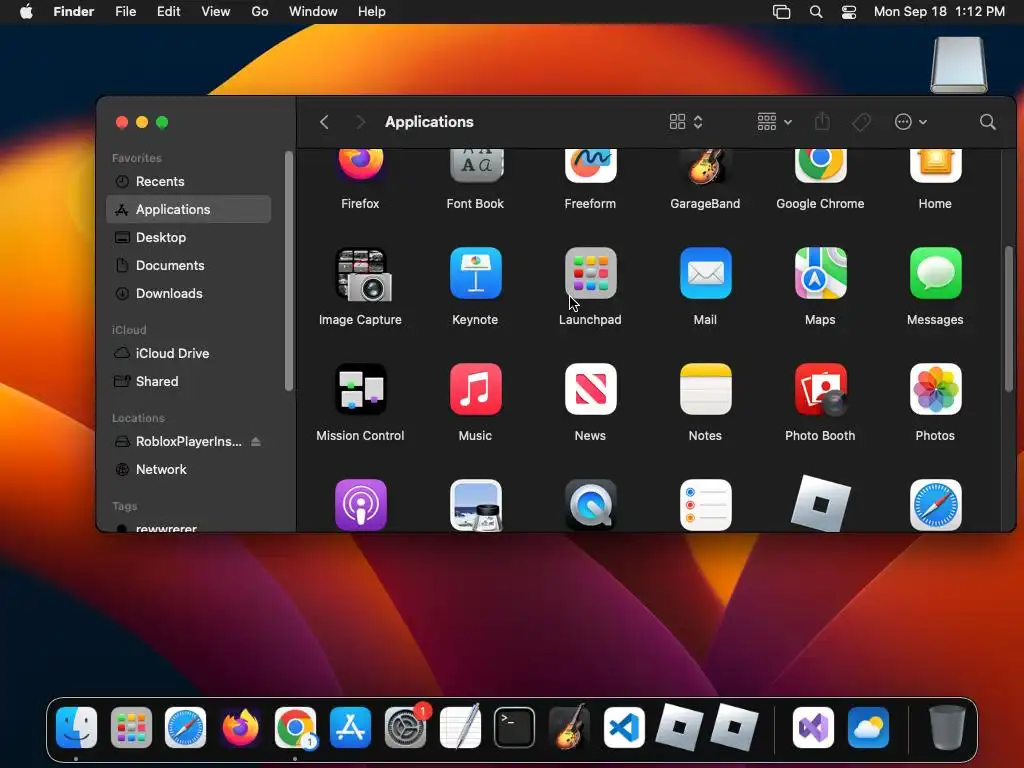Open the Apple menu
This screenshot has height=768, width=1024.
(26, 12)
